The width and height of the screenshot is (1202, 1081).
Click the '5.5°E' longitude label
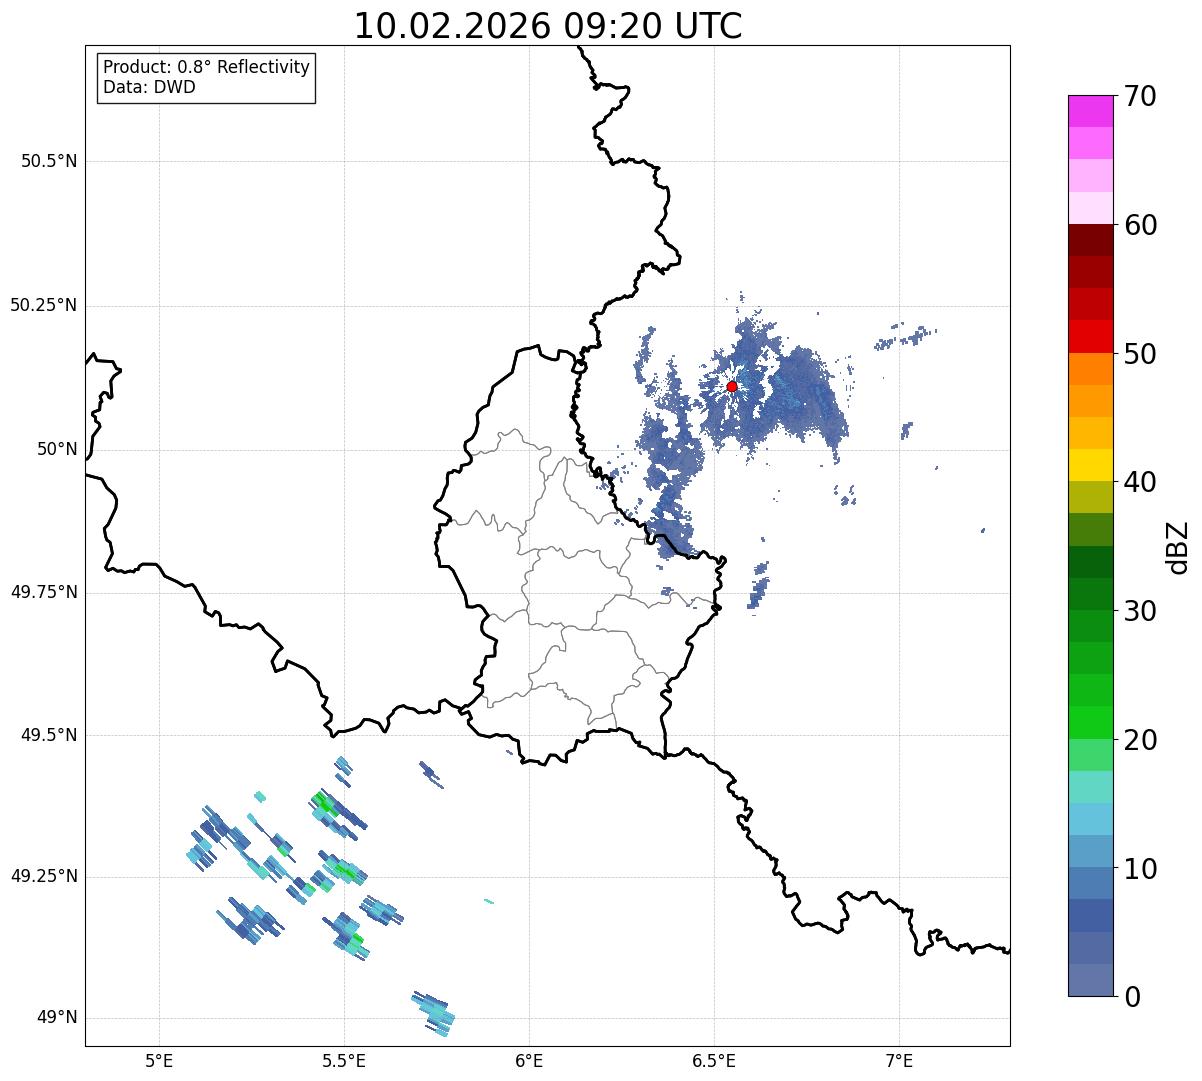(x=344, y=1060)
